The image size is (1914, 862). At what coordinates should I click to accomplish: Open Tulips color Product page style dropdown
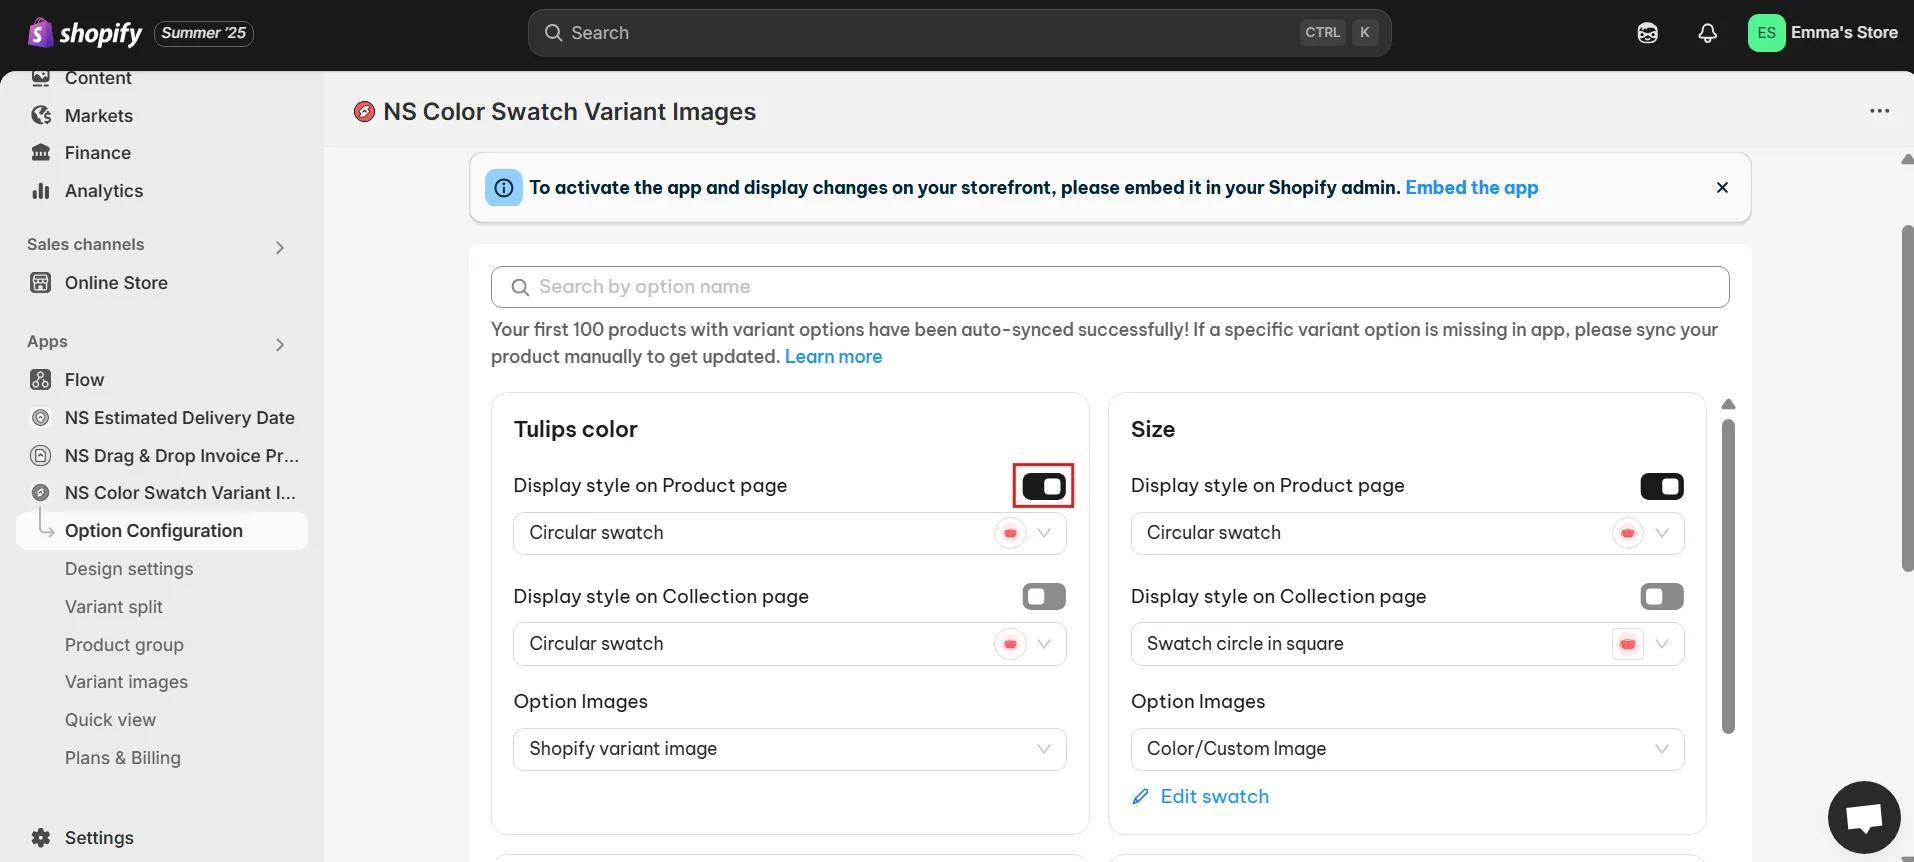click(x=790, y=534)
